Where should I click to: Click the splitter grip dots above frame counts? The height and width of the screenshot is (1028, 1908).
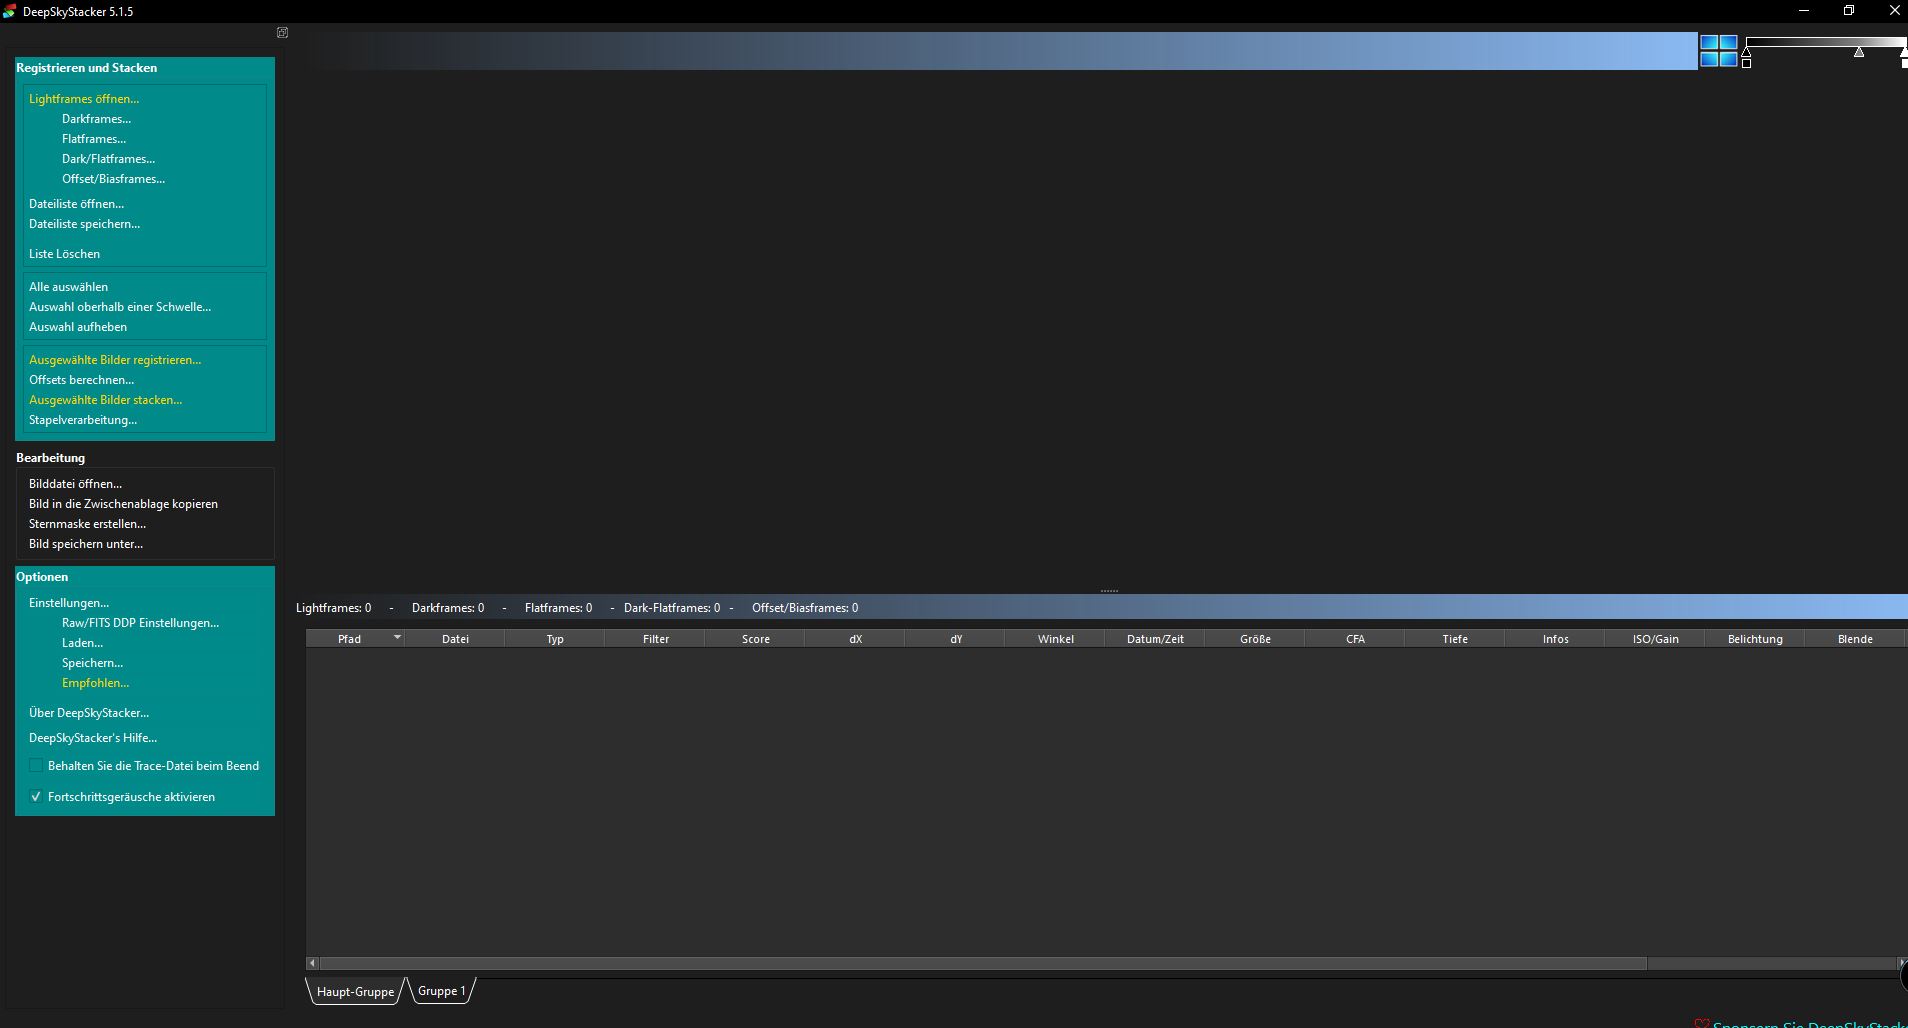pyautogui.click(x=1109, y=591)
